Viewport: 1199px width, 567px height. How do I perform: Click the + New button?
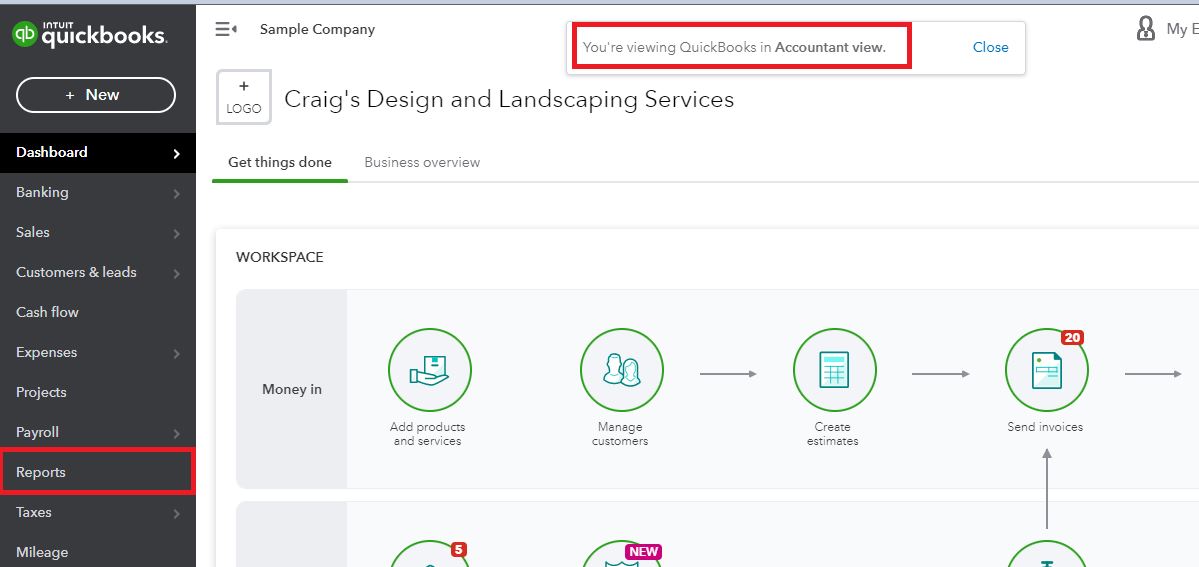click(x=96, y=95)
